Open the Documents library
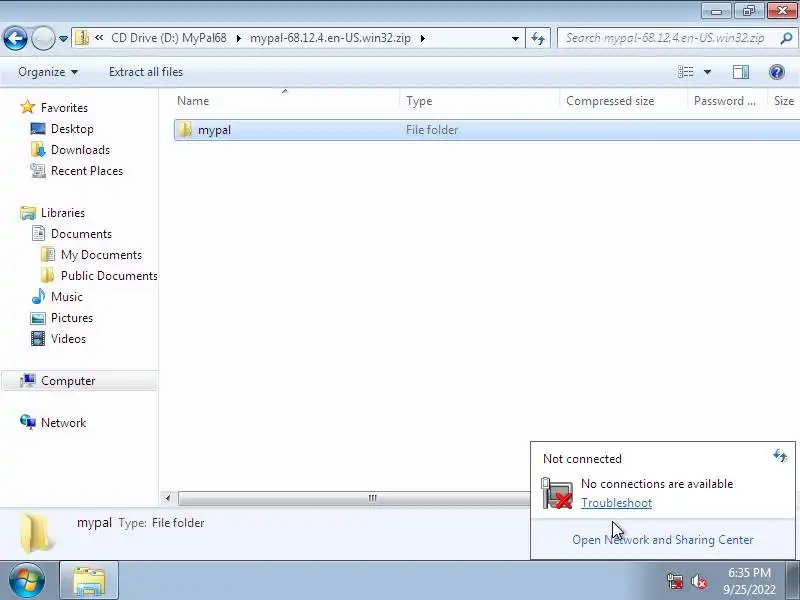Viewport: 800px width, 600px height. (x=81, y=234)
